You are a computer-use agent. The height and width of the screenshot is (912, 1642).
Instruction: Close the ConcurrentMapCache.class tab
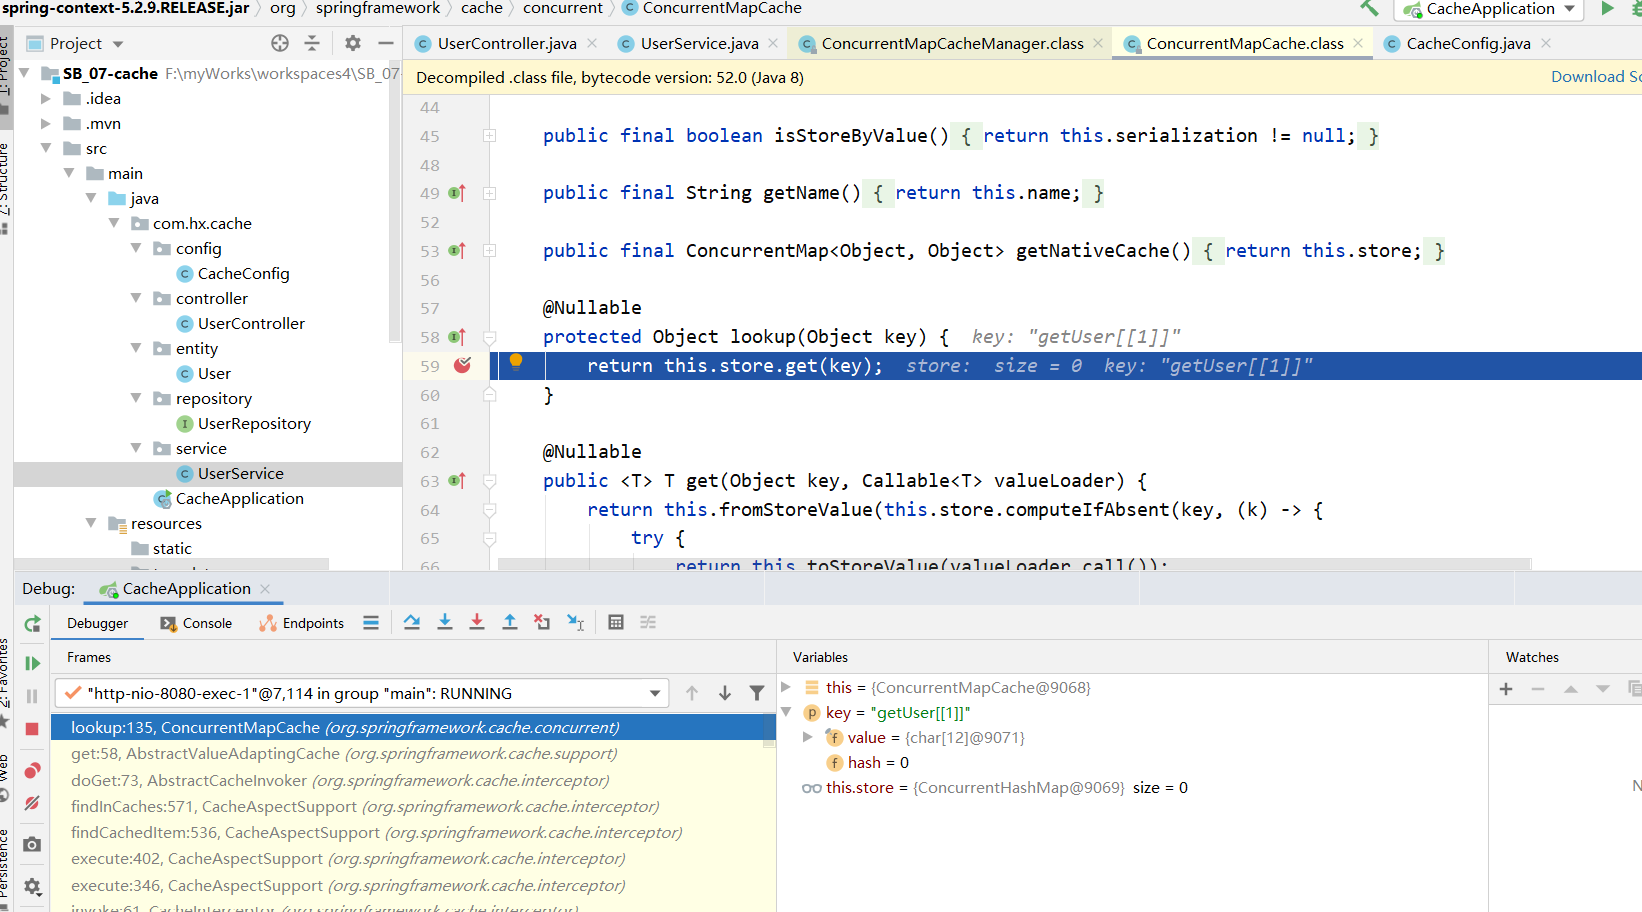point(1357,43)
